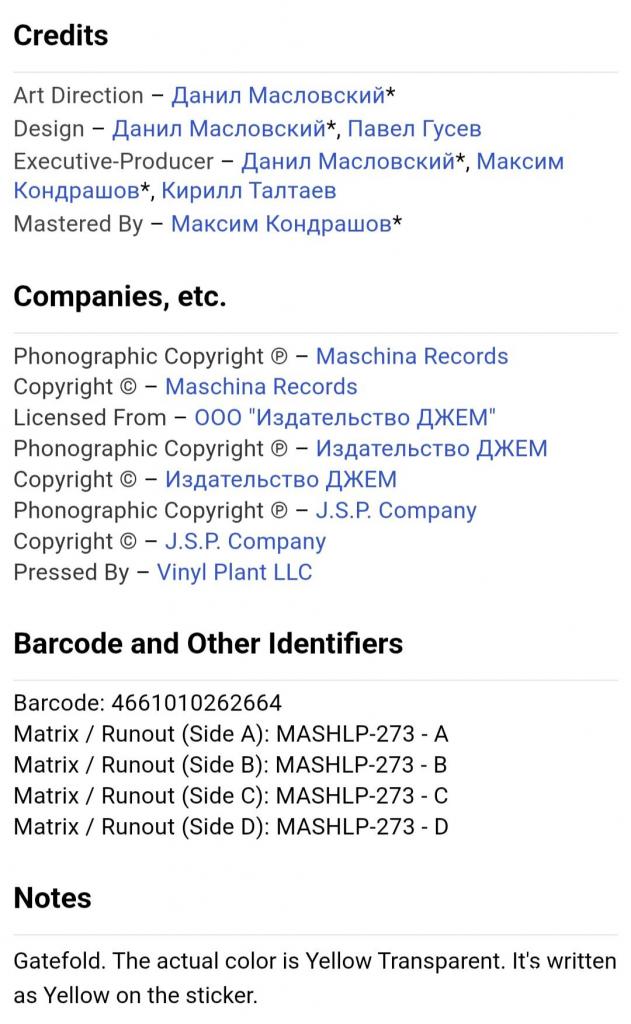
Task: Open ООО "Издательство ДЖЕМ" Licensed From link
Action: click(345, 418)
